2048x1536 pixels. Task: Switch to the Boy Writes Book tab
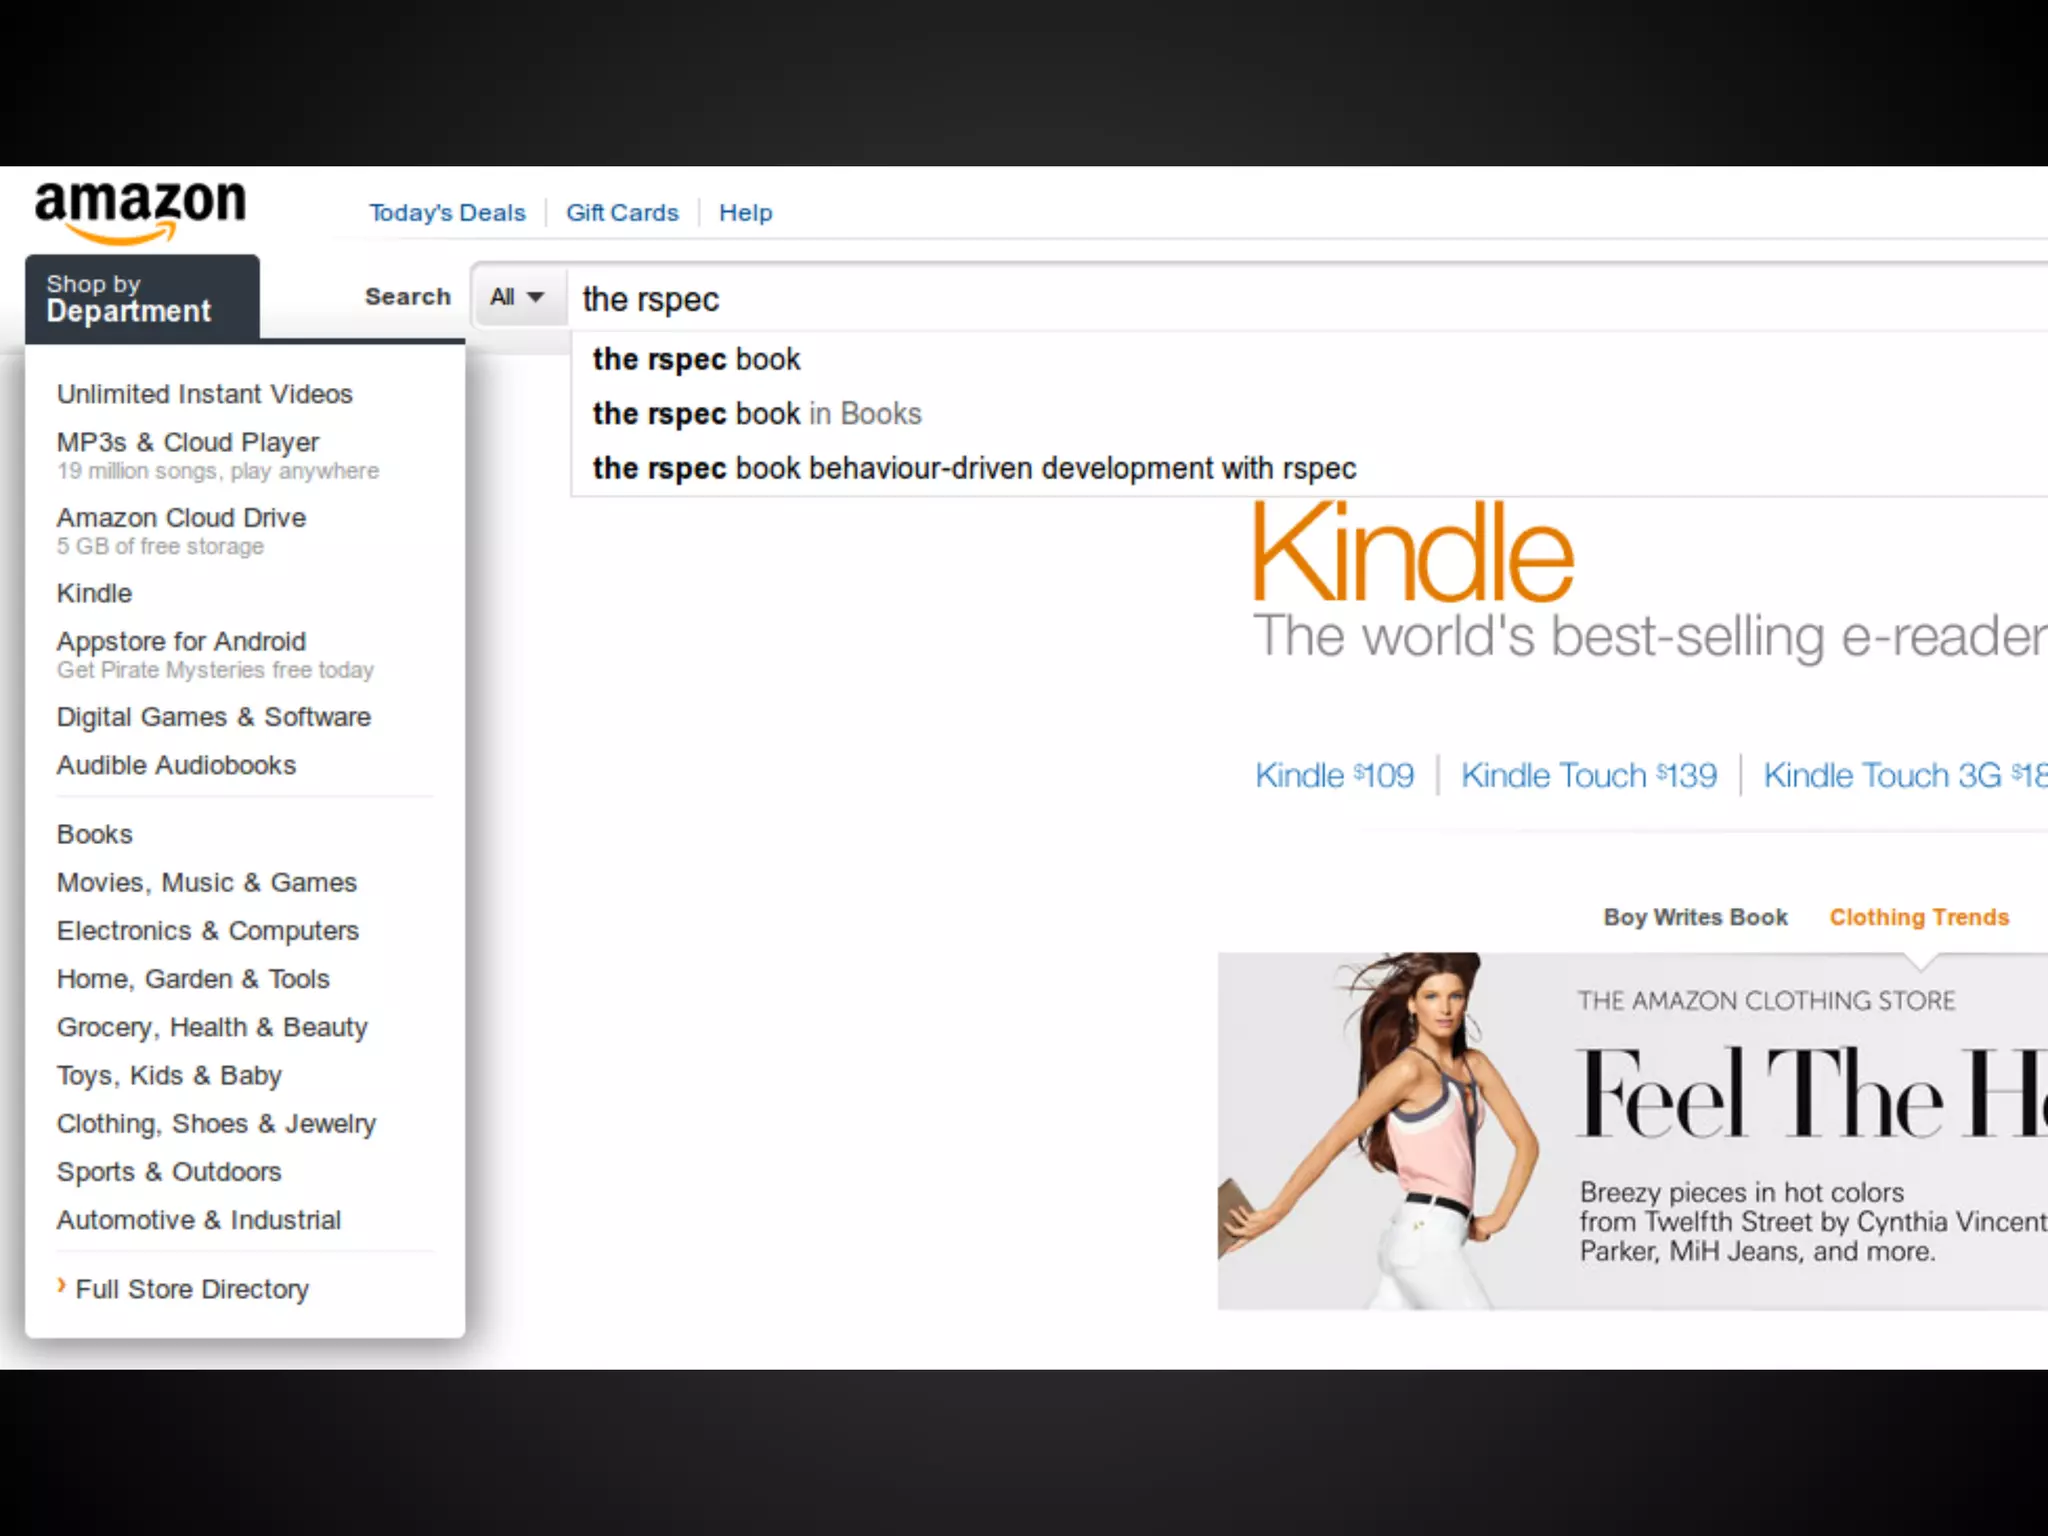click(x=1695, y=917)
